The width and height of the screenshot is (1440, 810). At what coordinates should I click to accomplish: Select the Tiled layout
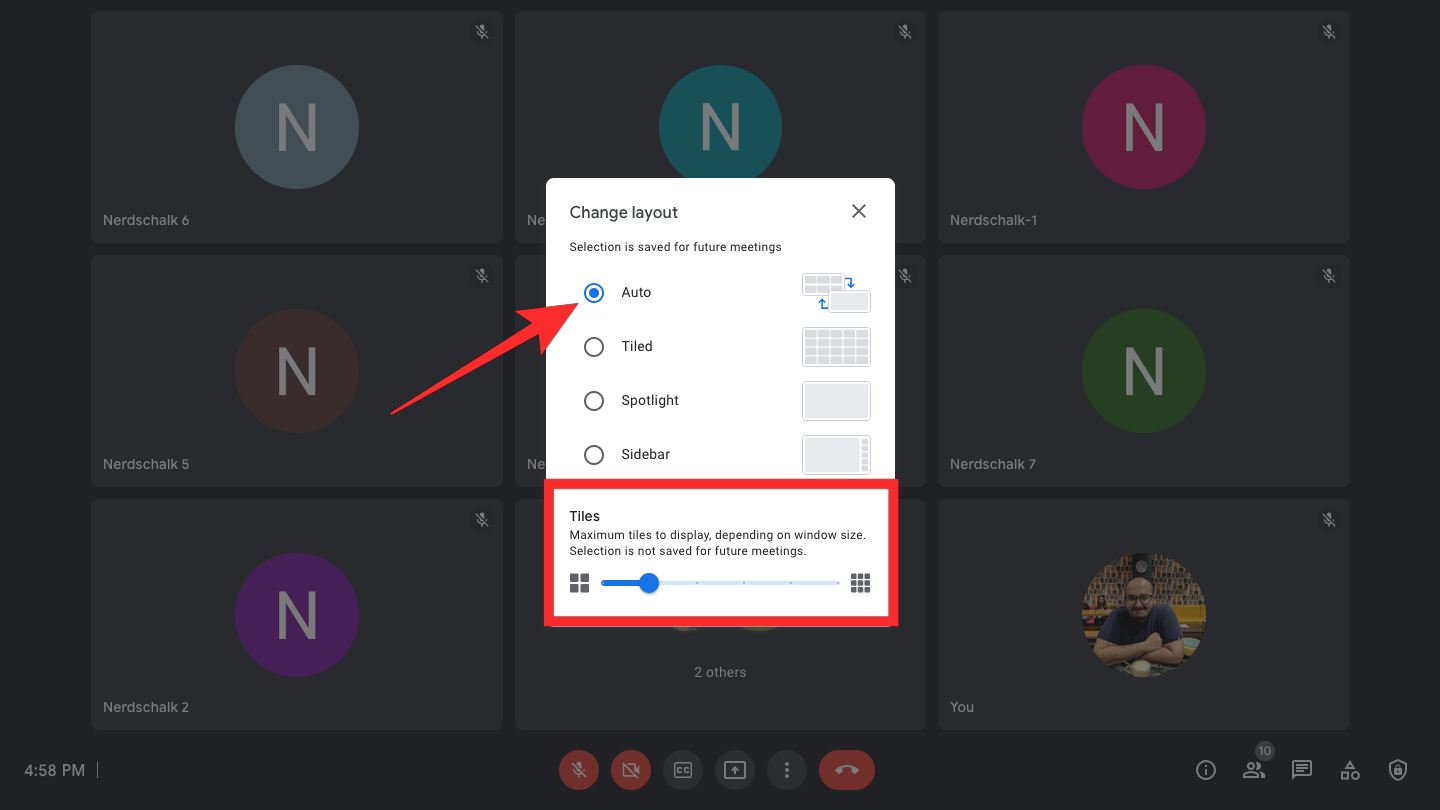coord(594,346)
